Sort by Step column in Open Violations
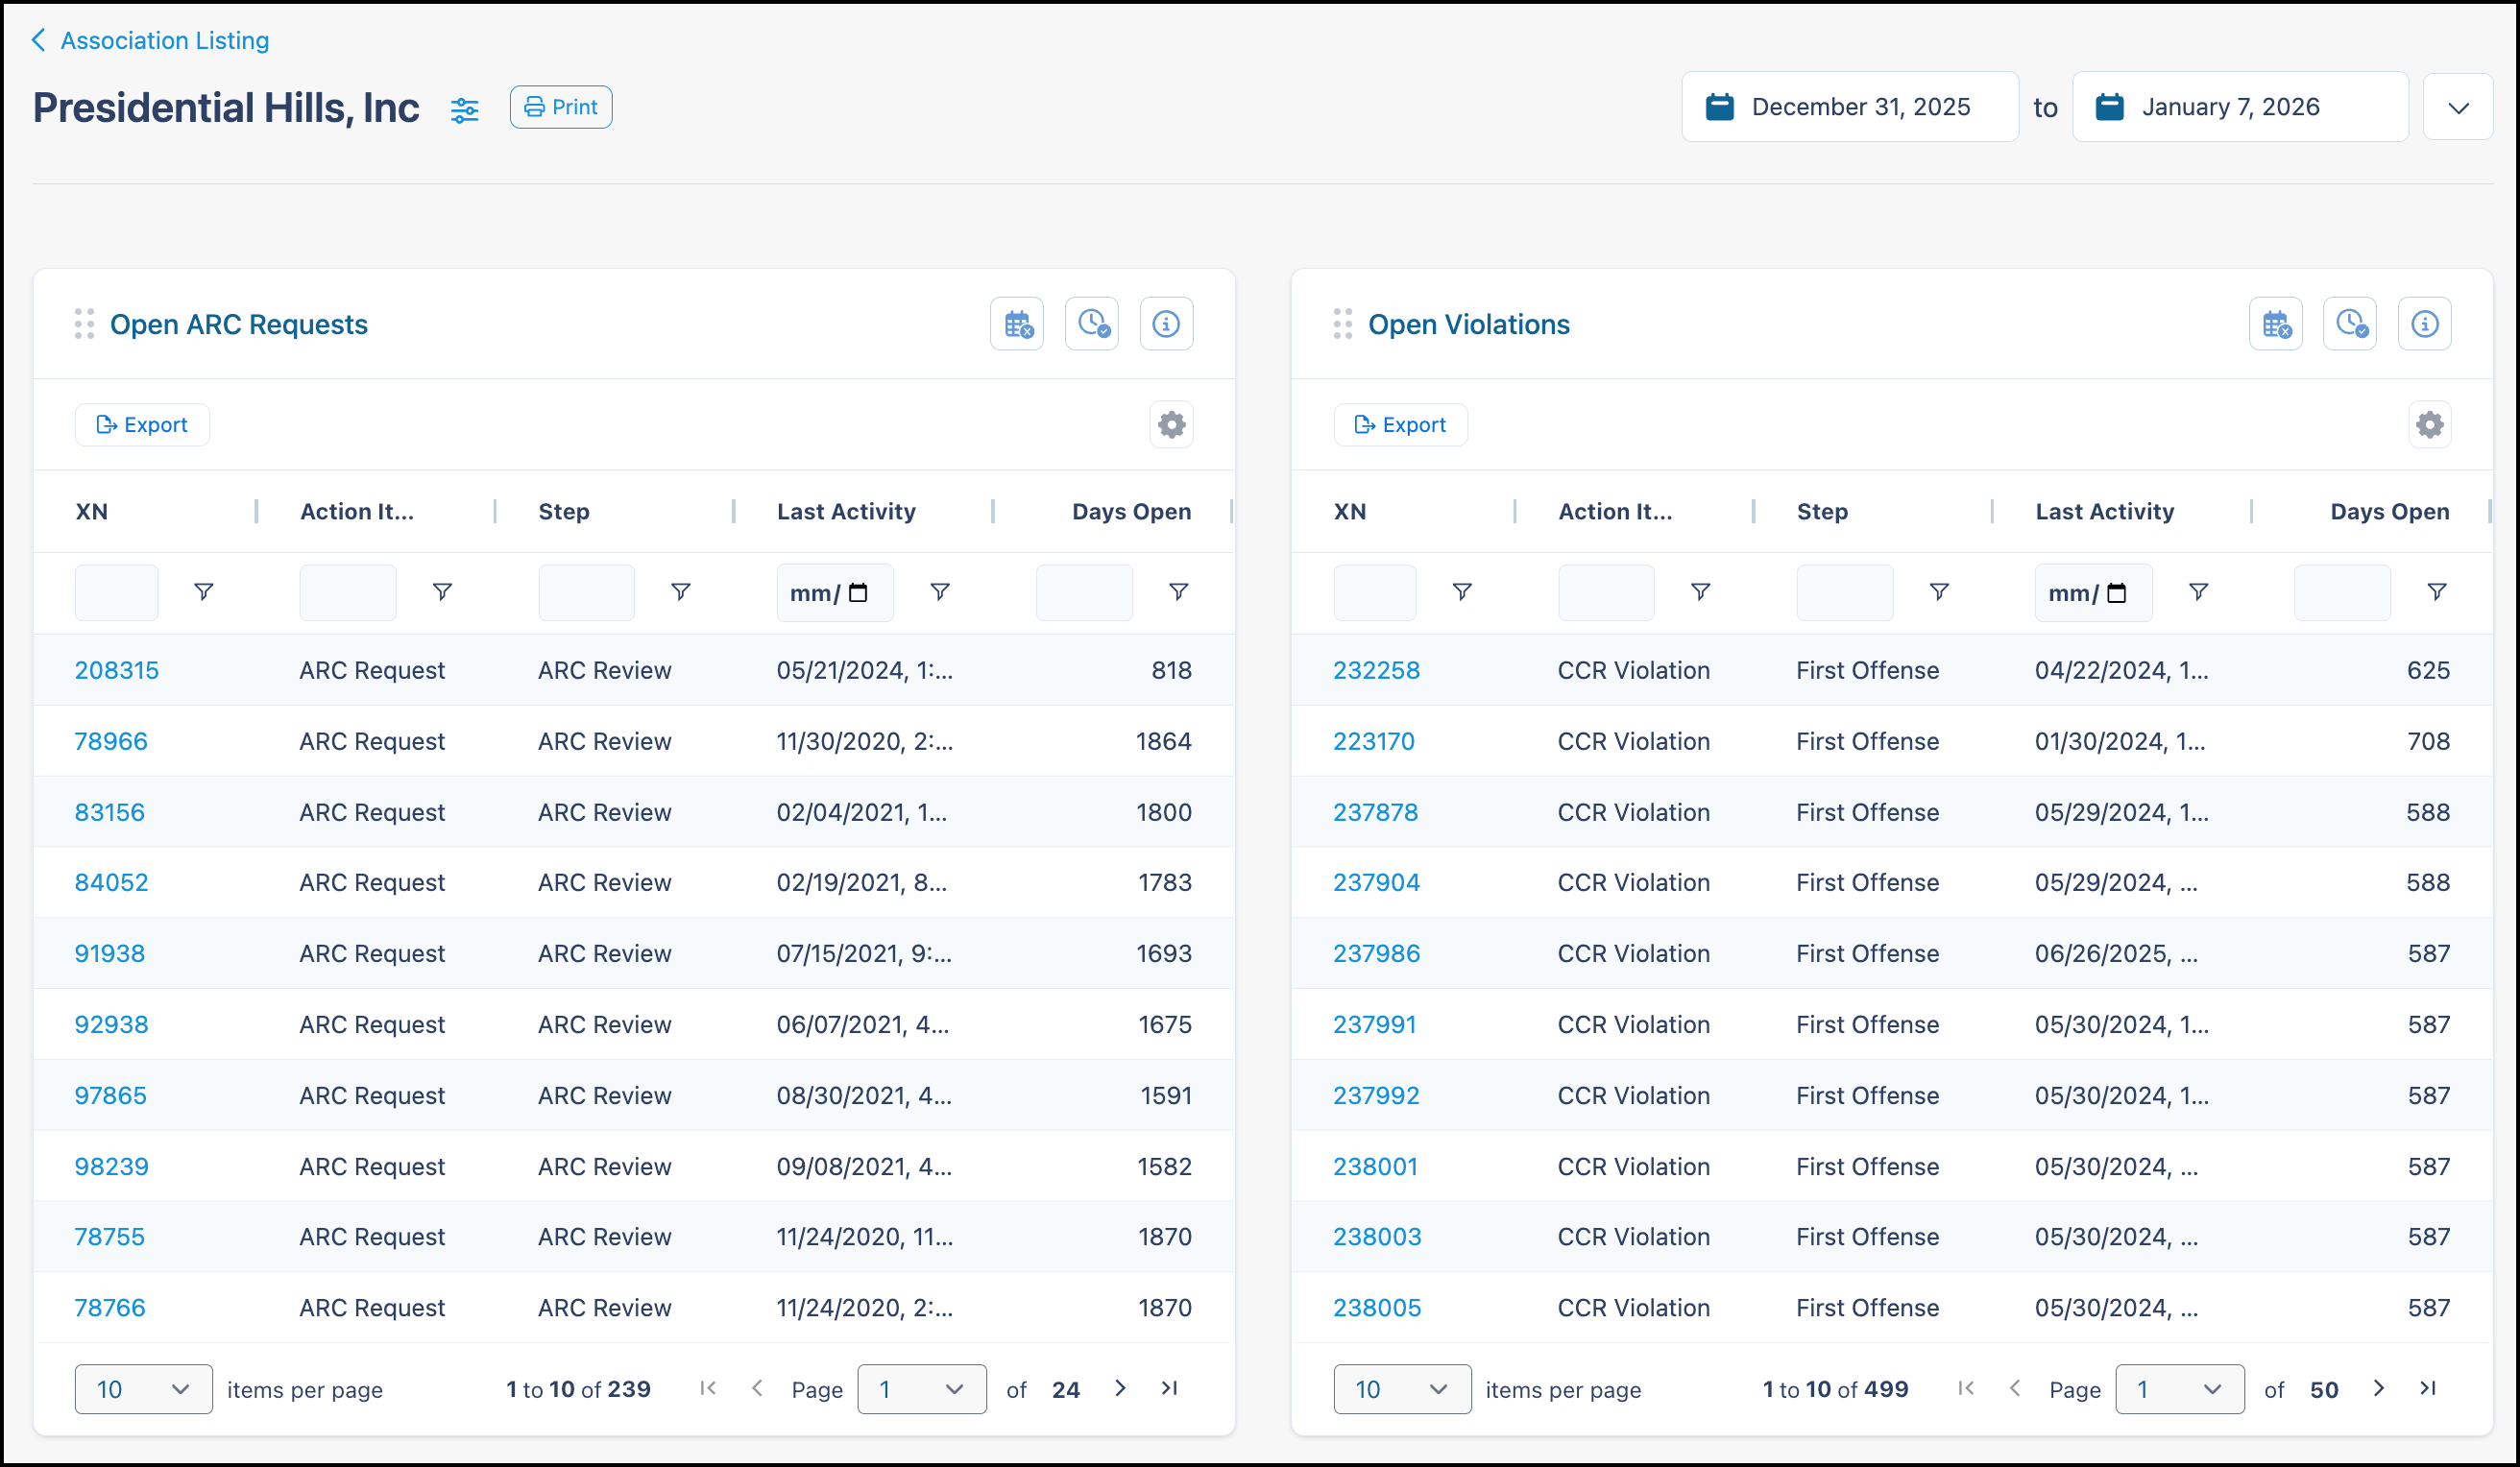The image size is (2520, 1467). 1821,511
